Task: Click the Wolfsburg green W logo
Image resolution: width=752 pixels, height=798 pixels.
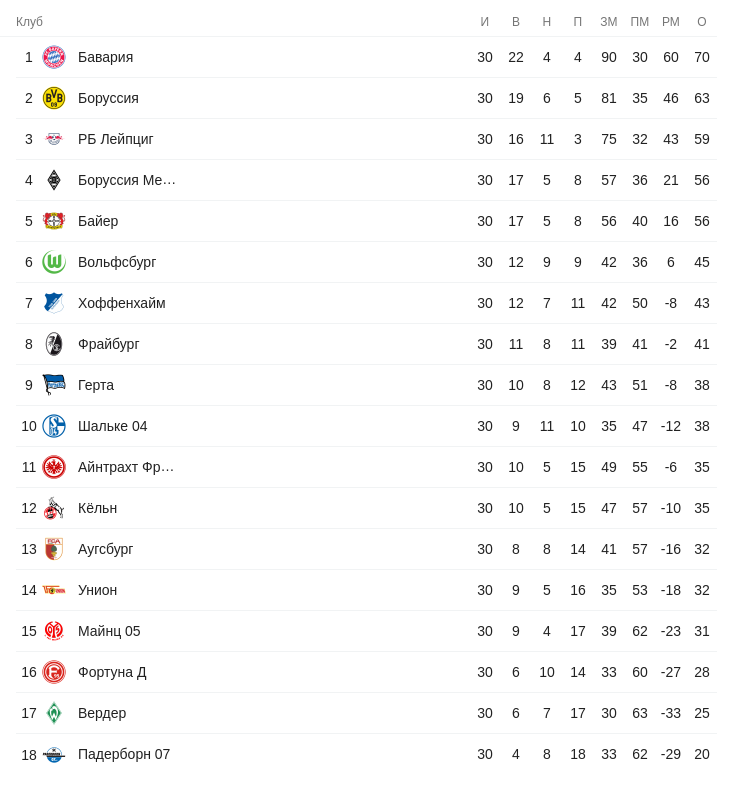Action: click(54, 262)
